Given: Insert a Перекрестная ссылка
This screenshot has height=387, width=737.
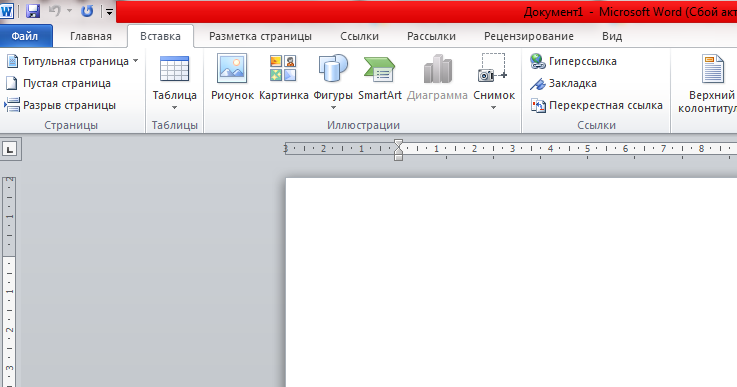Looking at the screenshot, I should click(x=596, y=105).
